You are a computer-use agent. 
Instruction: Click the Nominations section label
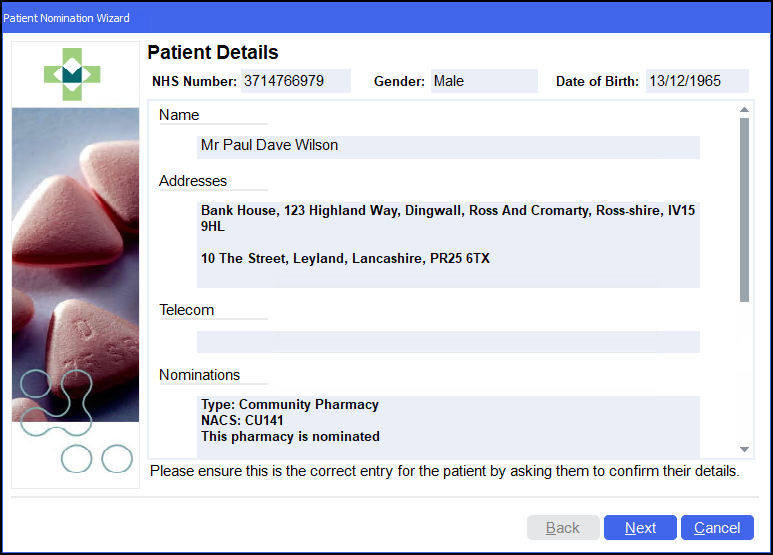[200, 375]
